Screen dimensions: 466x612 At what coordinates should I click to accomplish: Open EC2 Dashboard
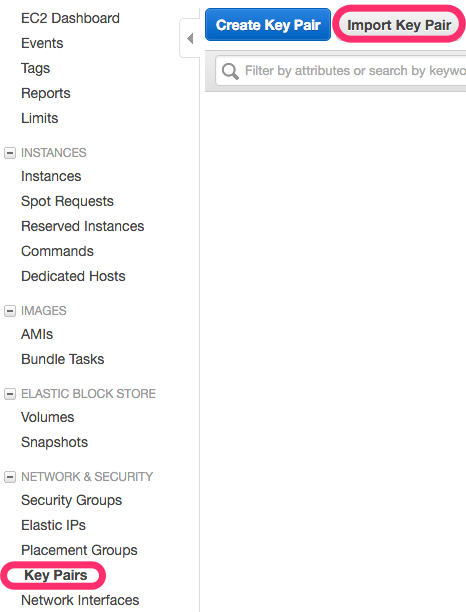70,18
